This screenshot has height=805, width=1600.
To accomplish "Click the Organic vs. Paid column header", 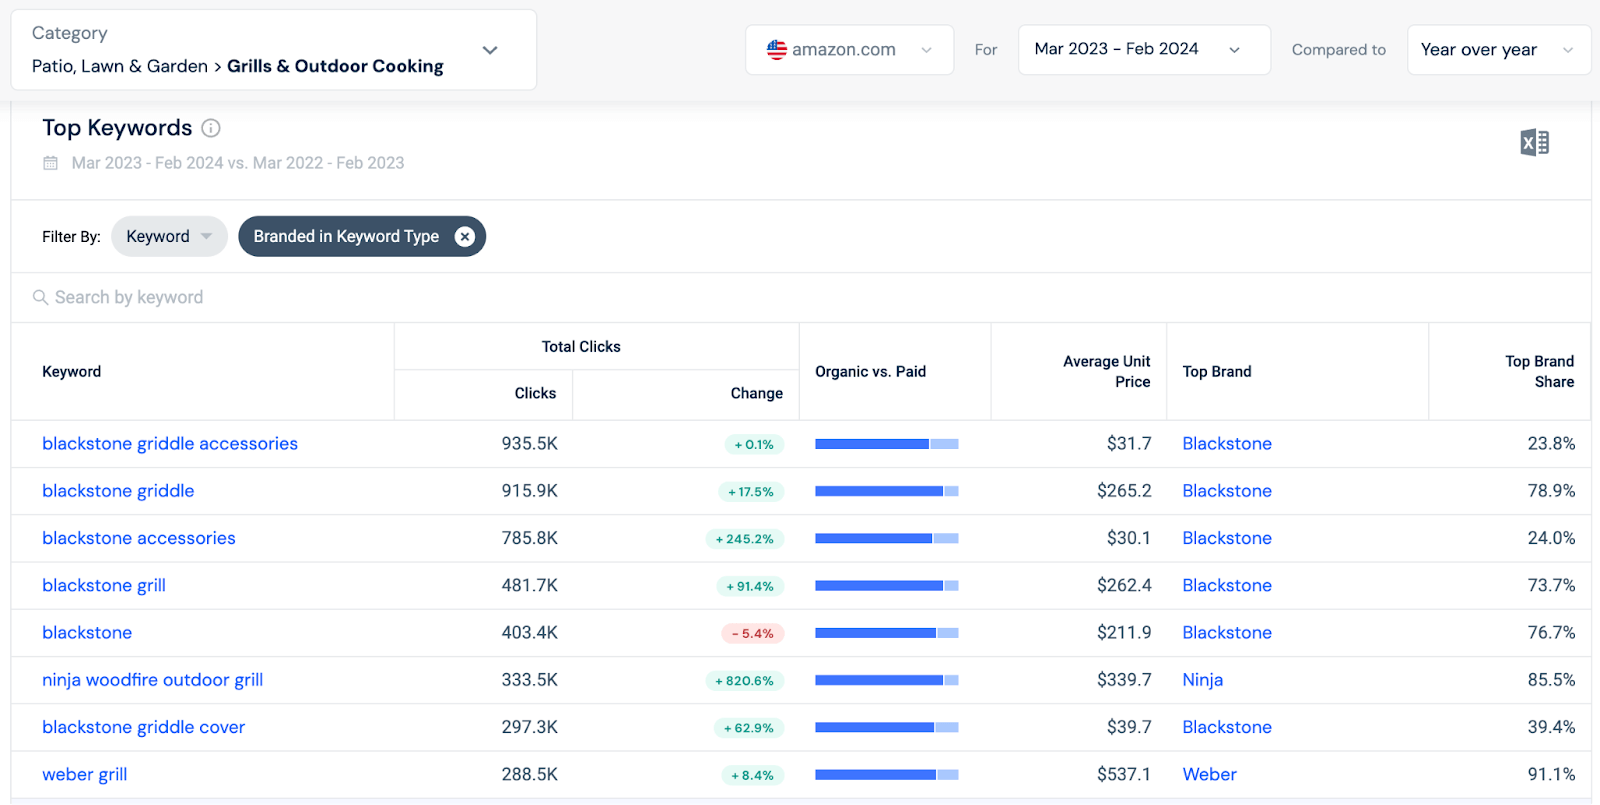I will 871,372.
